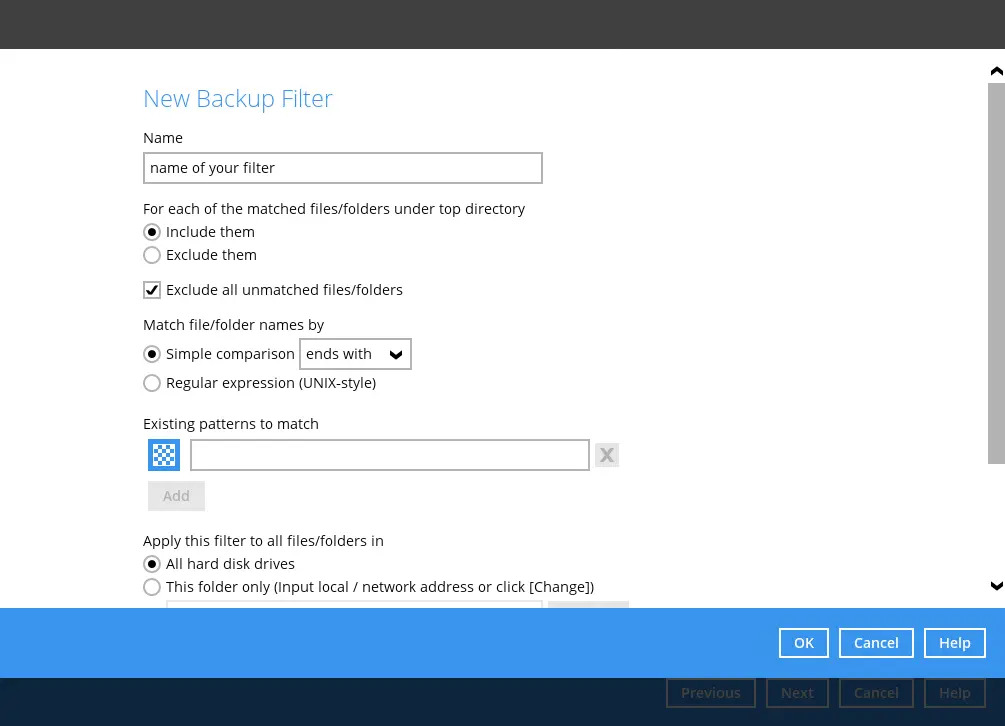Click the checkered pattern icon beside pattern field

164,455
